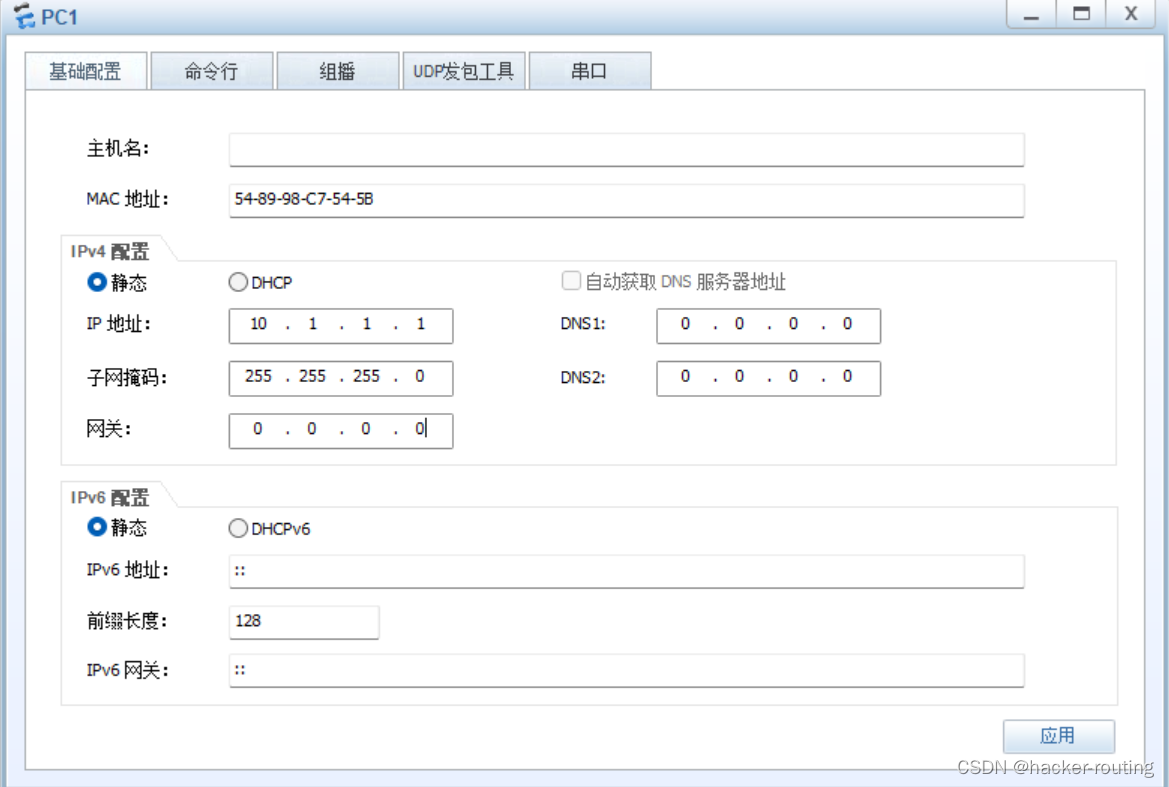
Task: Click the MAC 地址 field
Action: 626,200
